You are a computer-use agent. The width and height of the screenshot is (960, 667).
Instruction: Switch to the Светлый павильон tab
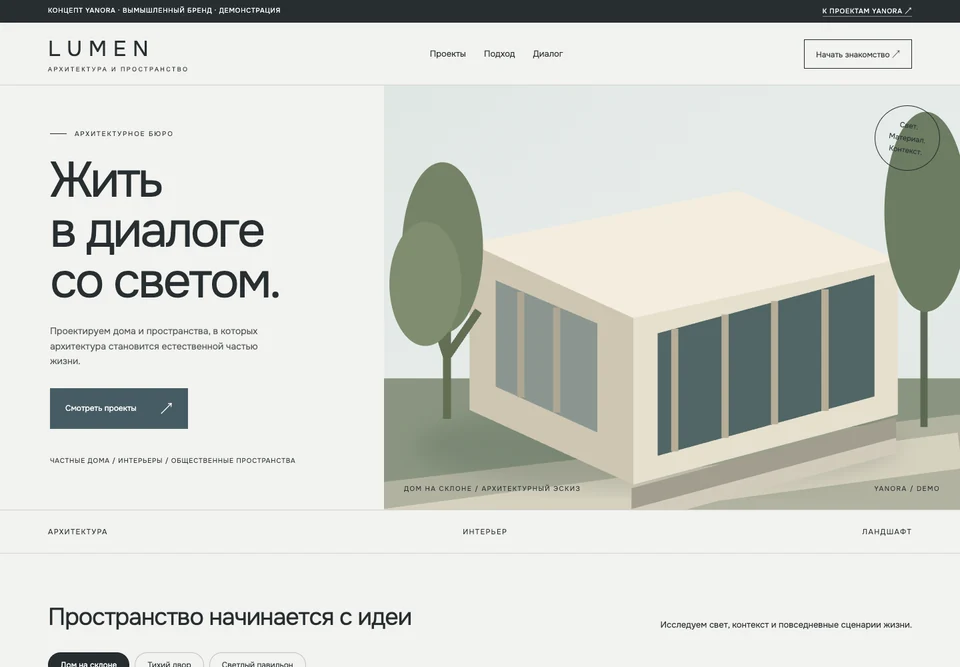[257, 660]
